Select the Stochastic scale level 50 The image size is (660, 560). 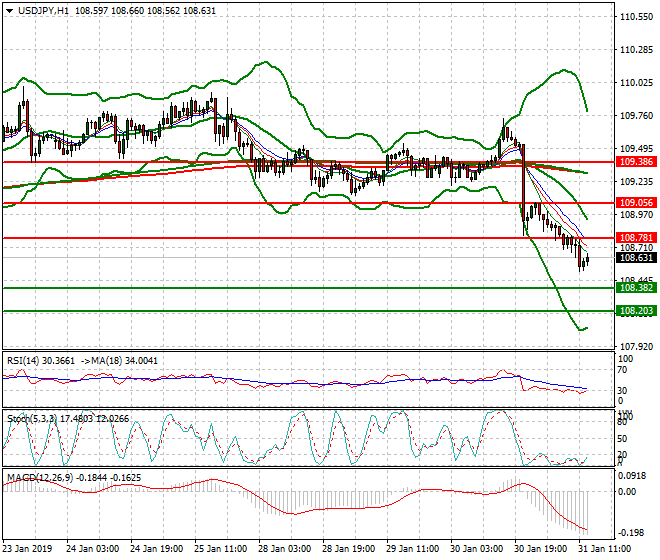(x=622, y=439)
